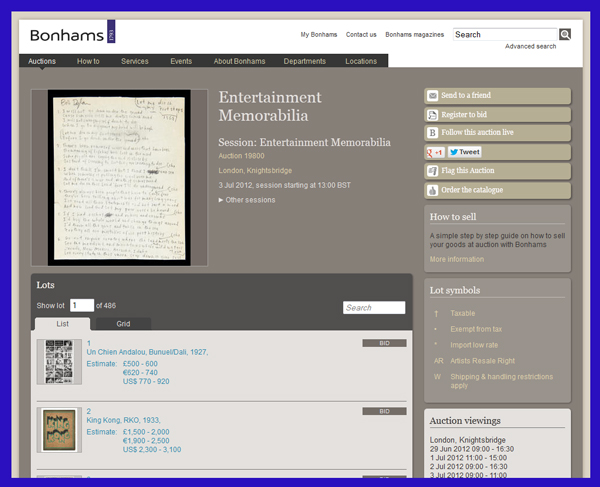Open the Contact us link
Screen dimensions: 600x487
pyautogui.click(x=361, y=34)
